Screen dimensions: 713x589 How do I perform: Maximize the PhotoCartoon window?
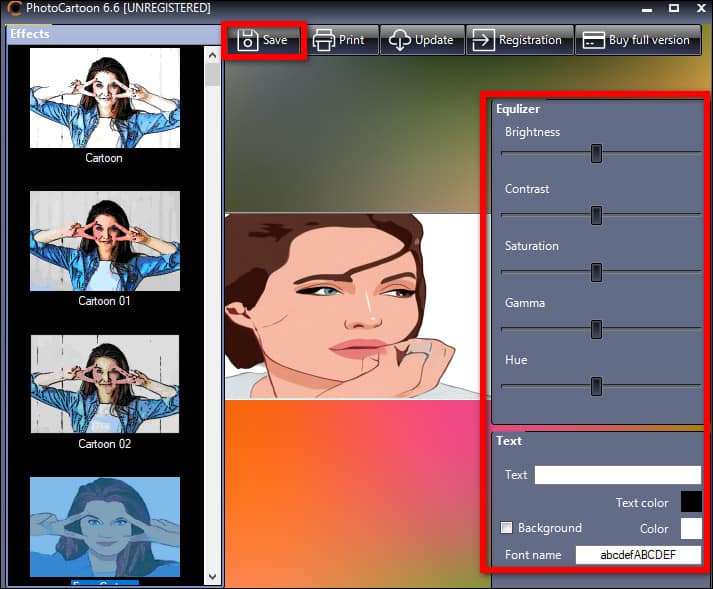point(674,8)
